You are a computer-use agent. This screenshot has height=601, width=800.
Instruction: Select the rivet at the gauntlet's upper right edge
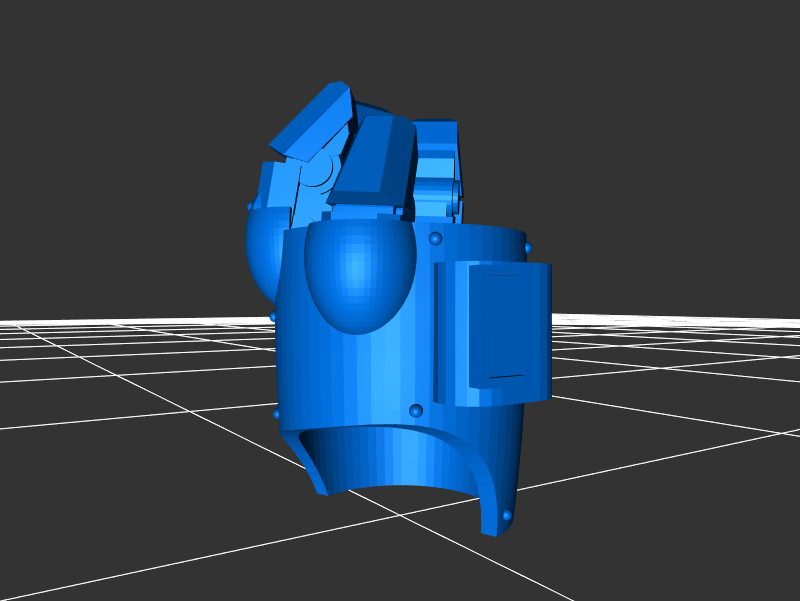tap(527, 245)
